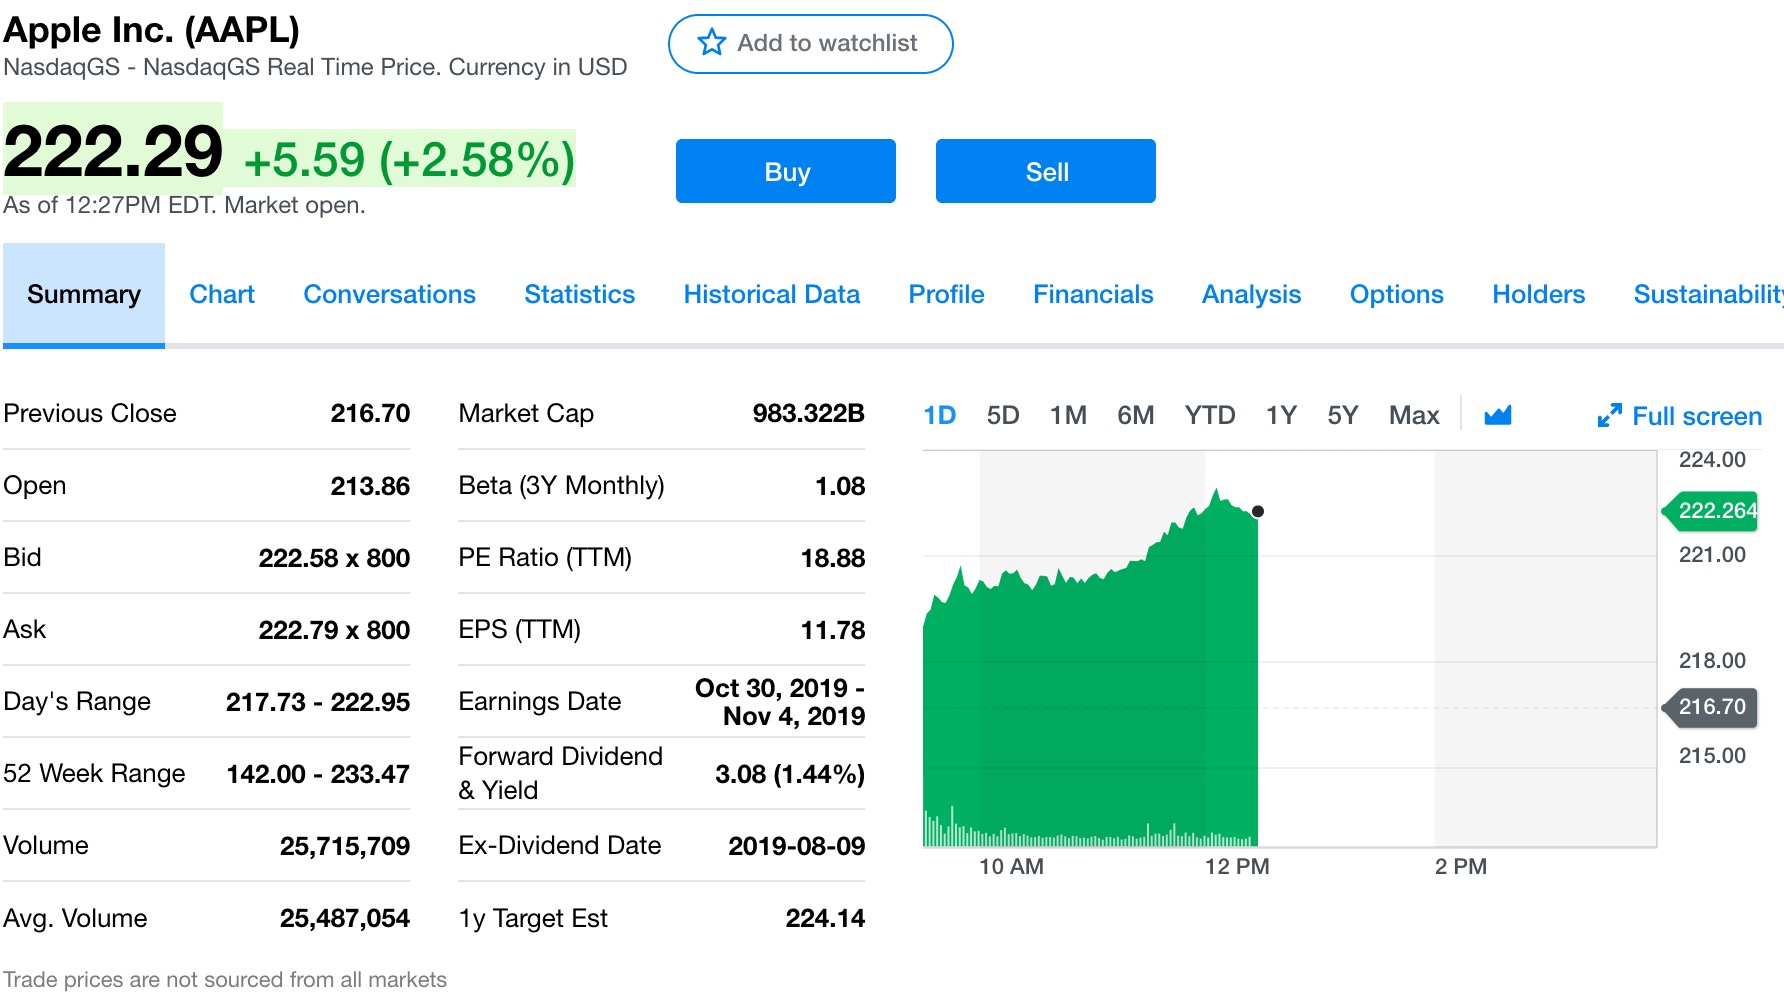
Task: Show the Max chart range
Action: pyautogui.click(x=1413, y=415)
